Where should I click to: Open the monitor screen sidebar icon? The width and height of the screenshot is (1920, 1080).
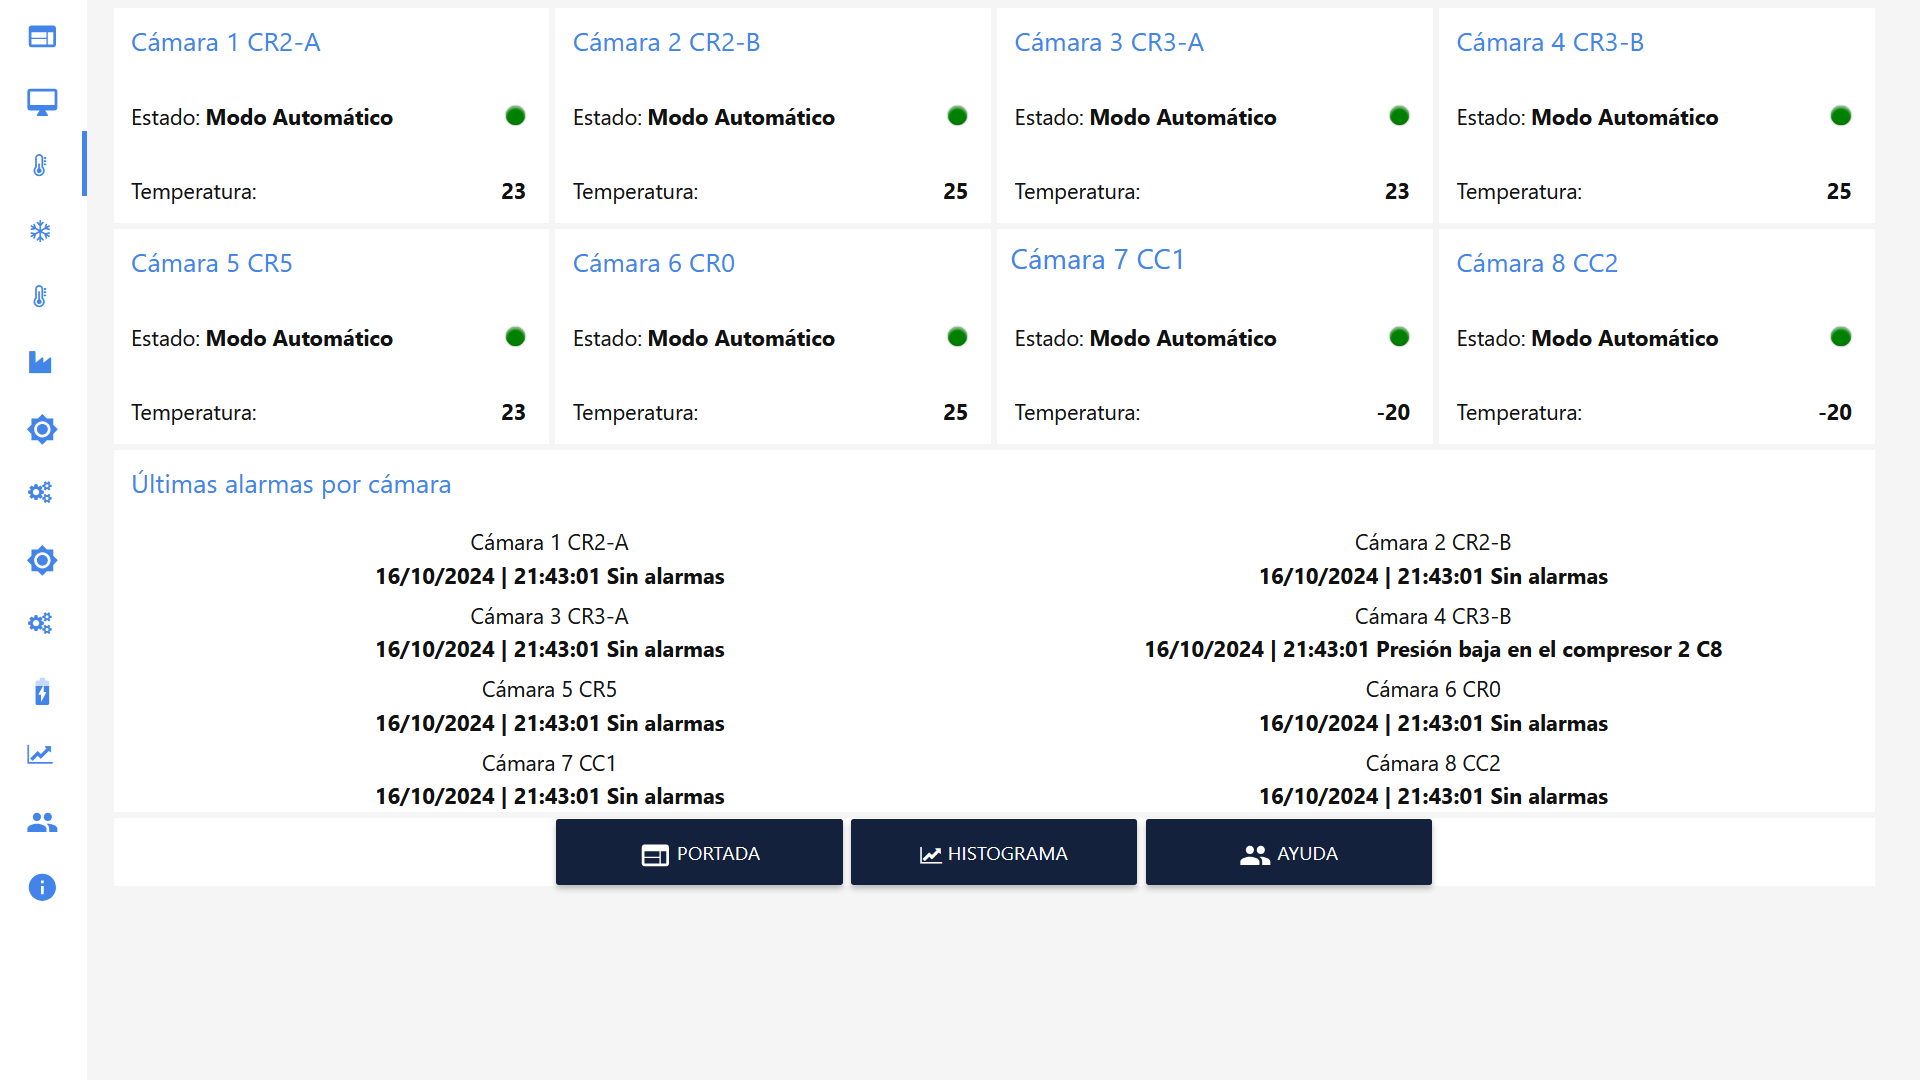[x=42, y=102]
